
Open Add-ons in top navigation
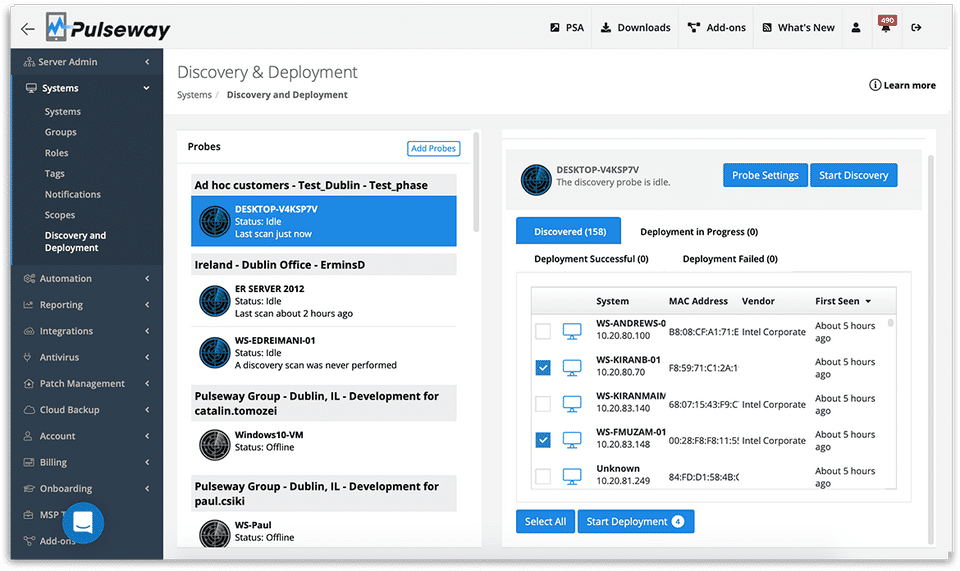coord(717,28)
